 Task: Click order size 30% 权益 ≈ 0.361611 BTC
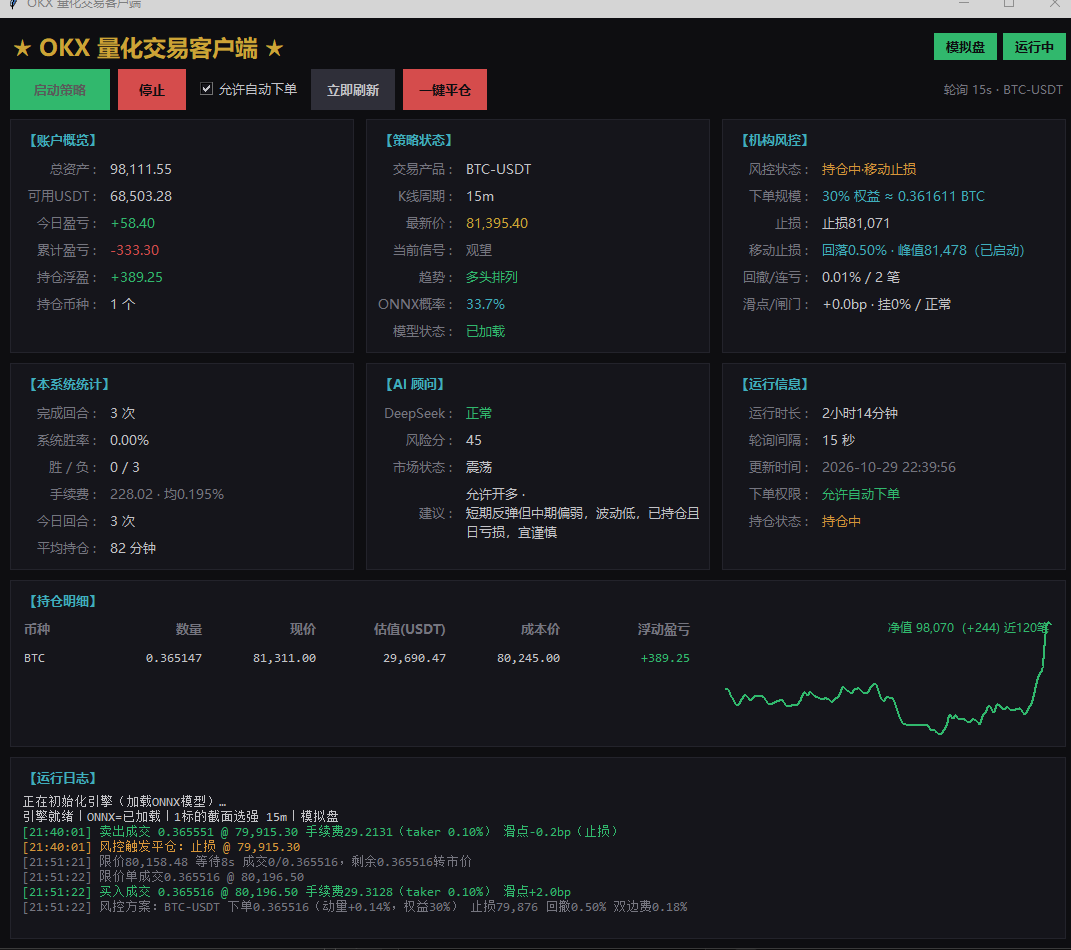903,196
